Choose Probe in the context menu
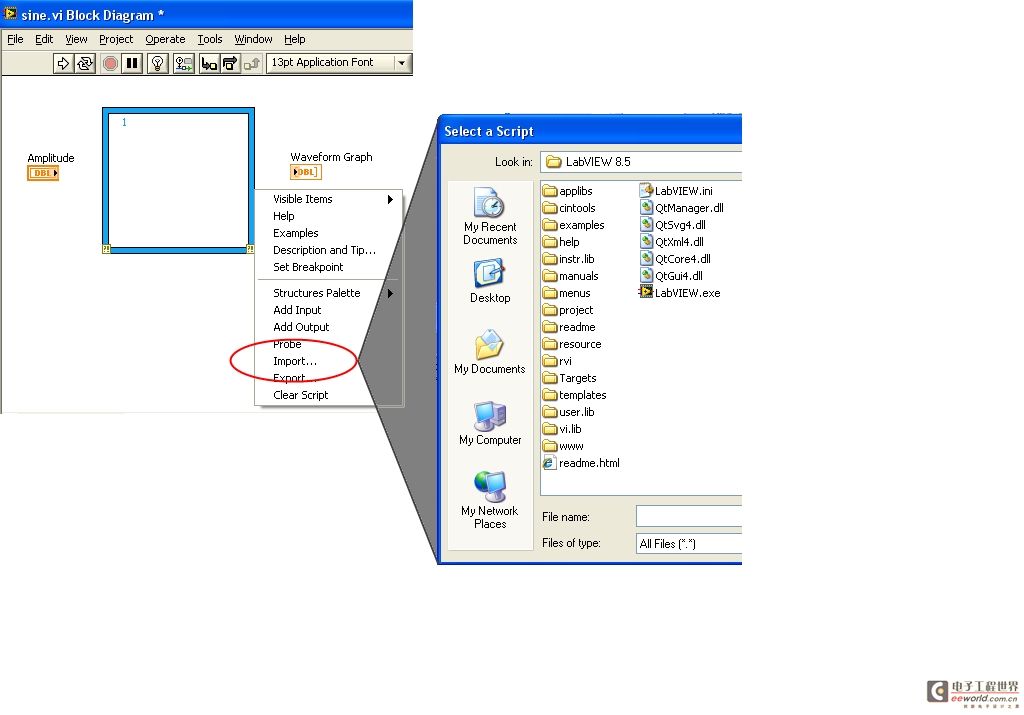The width and height of the screenshot is (1024, 715). coord(328,344)
